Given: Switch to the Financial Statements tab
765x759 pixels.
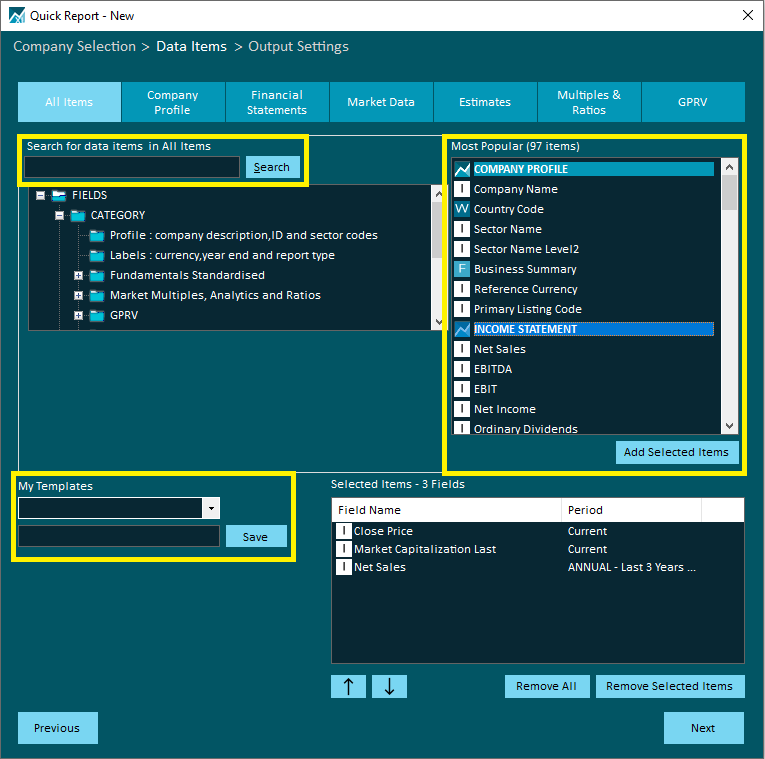Looking at the screenshot, I should pyautogui.click(x=277, y=102).
